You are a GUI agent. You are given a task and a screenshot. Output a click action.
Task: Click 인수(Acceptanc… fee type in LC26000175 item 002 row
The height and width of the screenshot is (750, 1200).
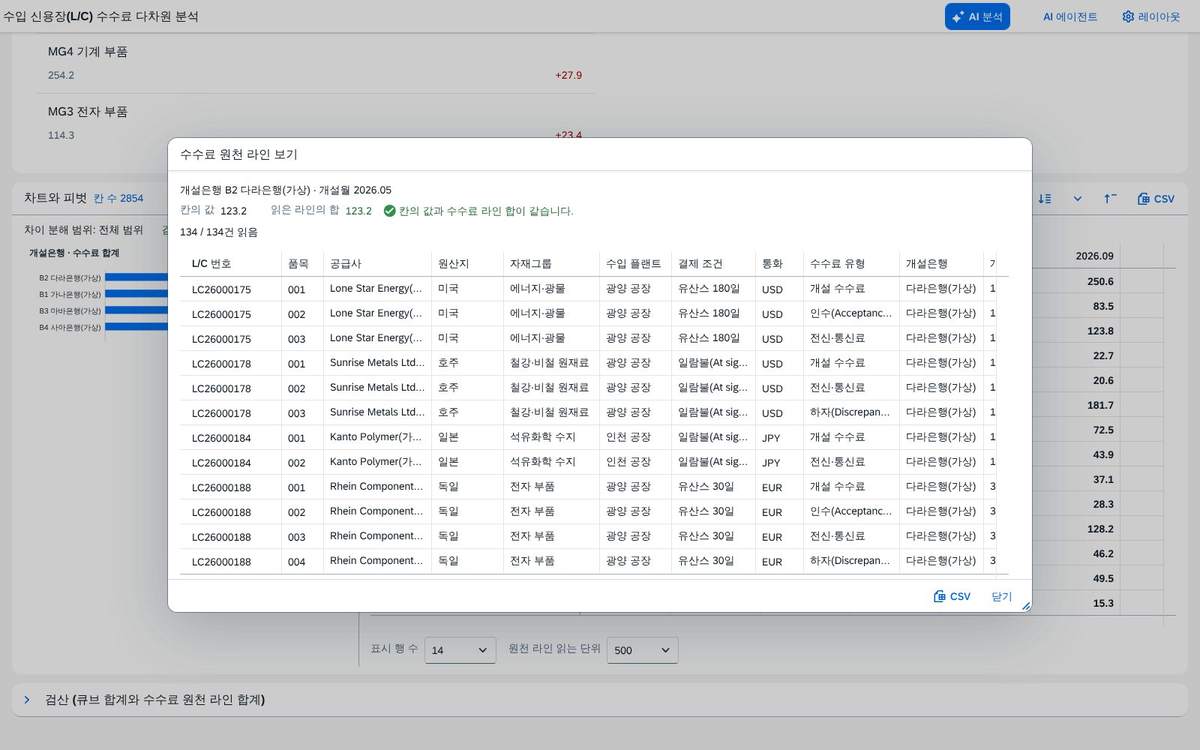click(x=851, y=314)
